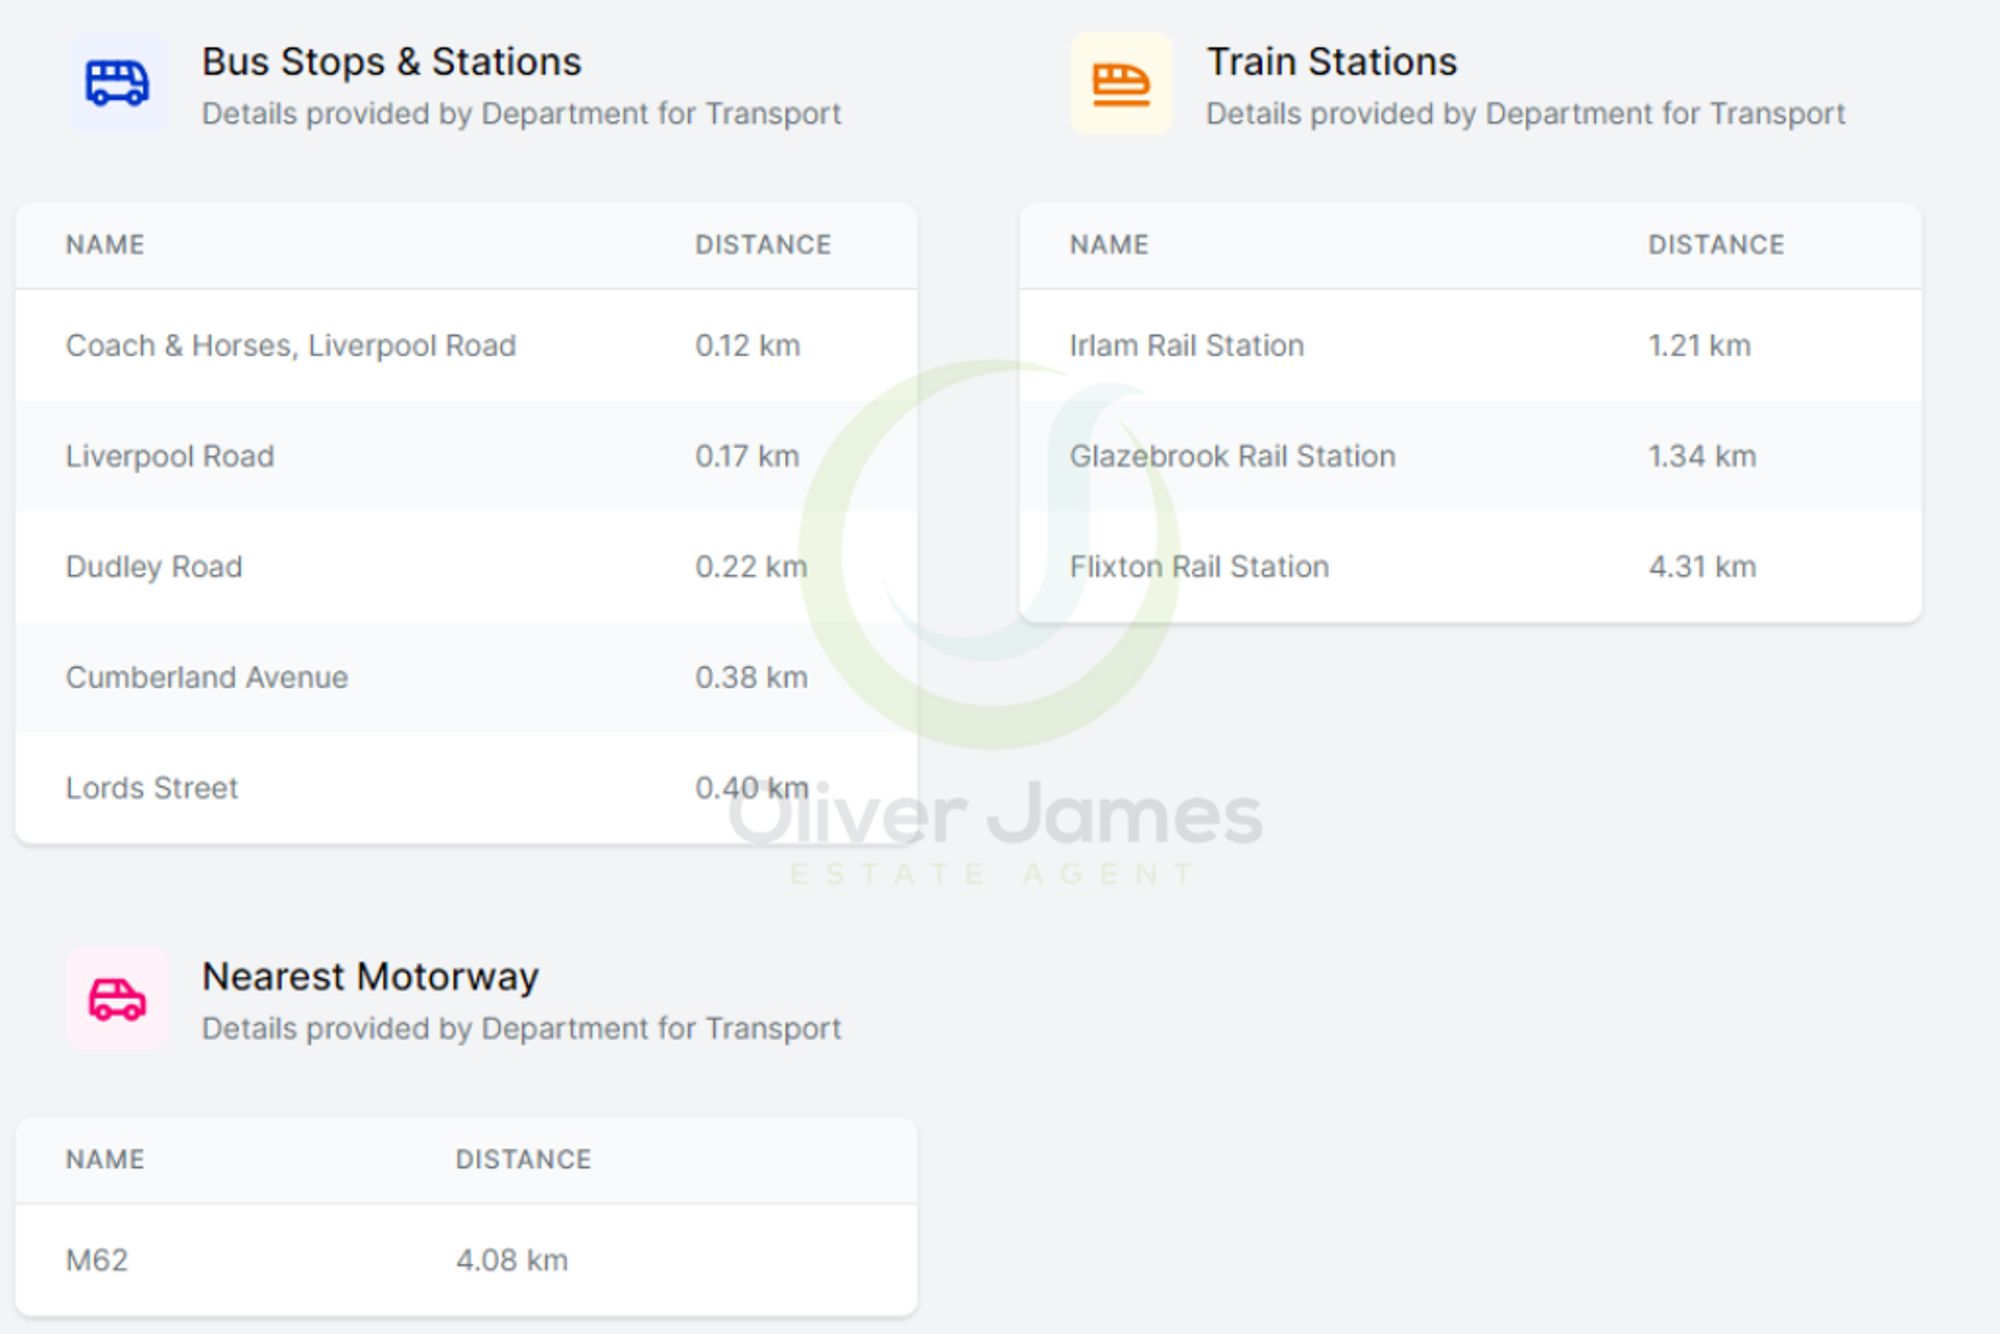
Task: Click the blue bus icon
Action: point(117,83)
